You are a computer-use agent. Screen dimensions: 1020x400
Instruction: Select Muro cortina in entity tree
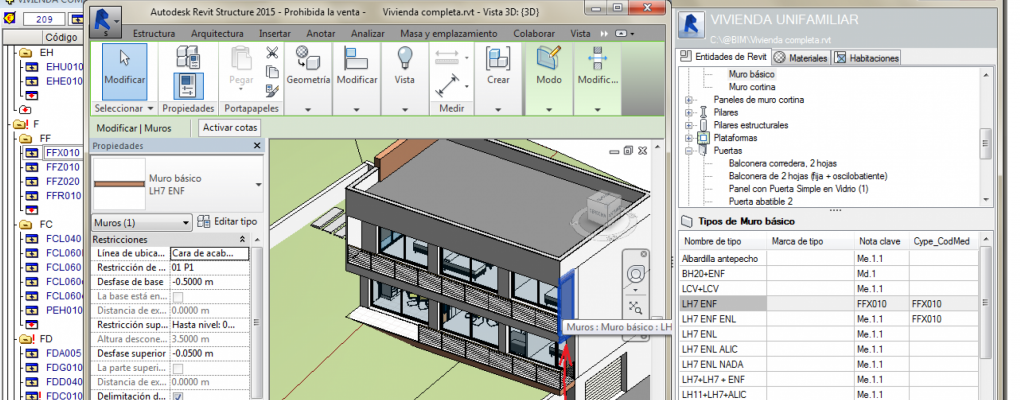pyautogui.click(x=751, y=87)
